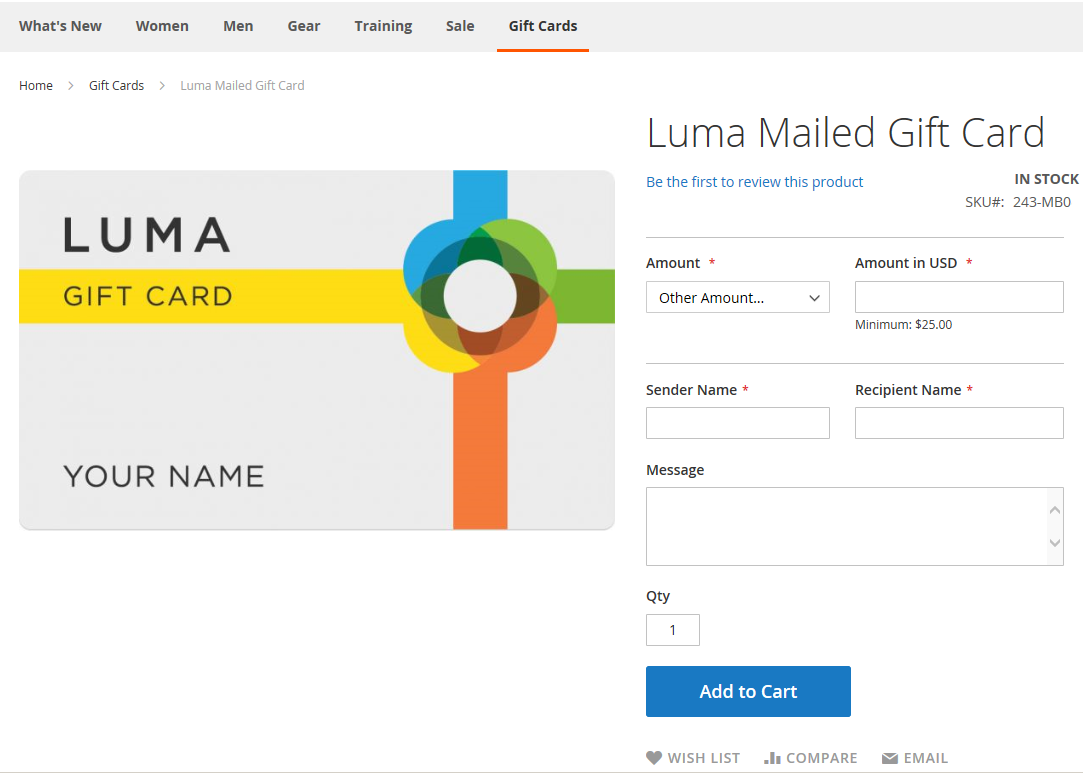The width and height of the screenshot is (1083, 773).
Task: Click the 'Luma Mailed Gift Card' page title
Action: click(x=845, y=133)
